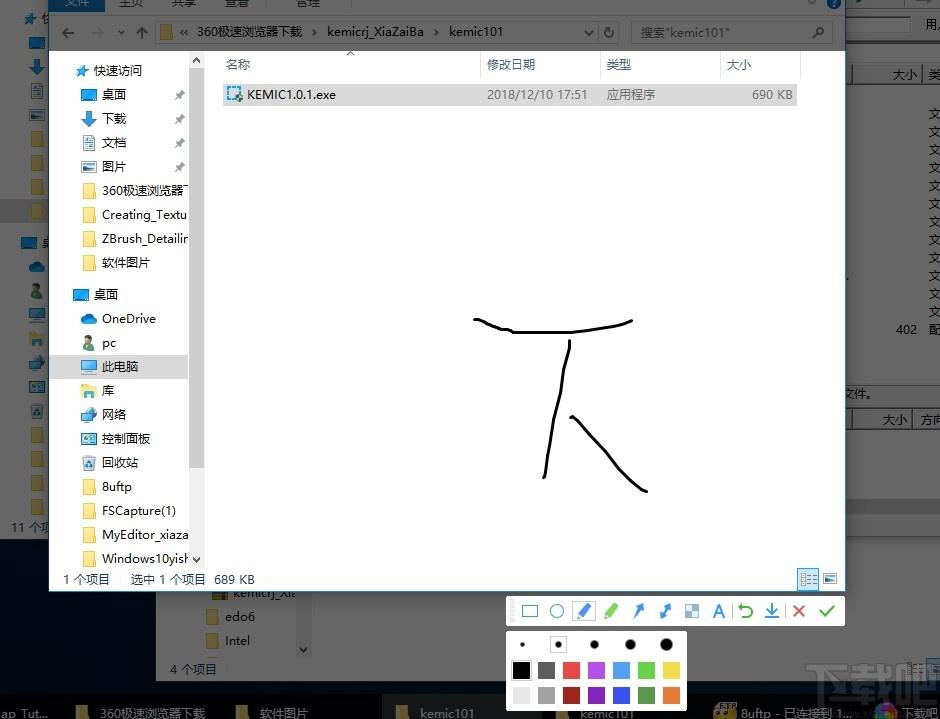Choose the smallest brush size dot

click(523, 645)
